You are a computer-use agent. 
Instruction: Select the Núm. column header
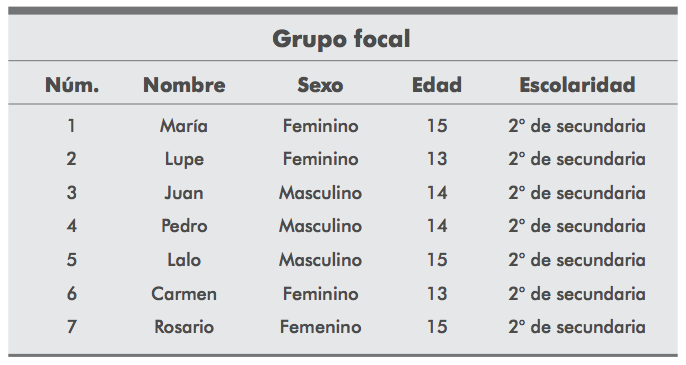[72, 85]
